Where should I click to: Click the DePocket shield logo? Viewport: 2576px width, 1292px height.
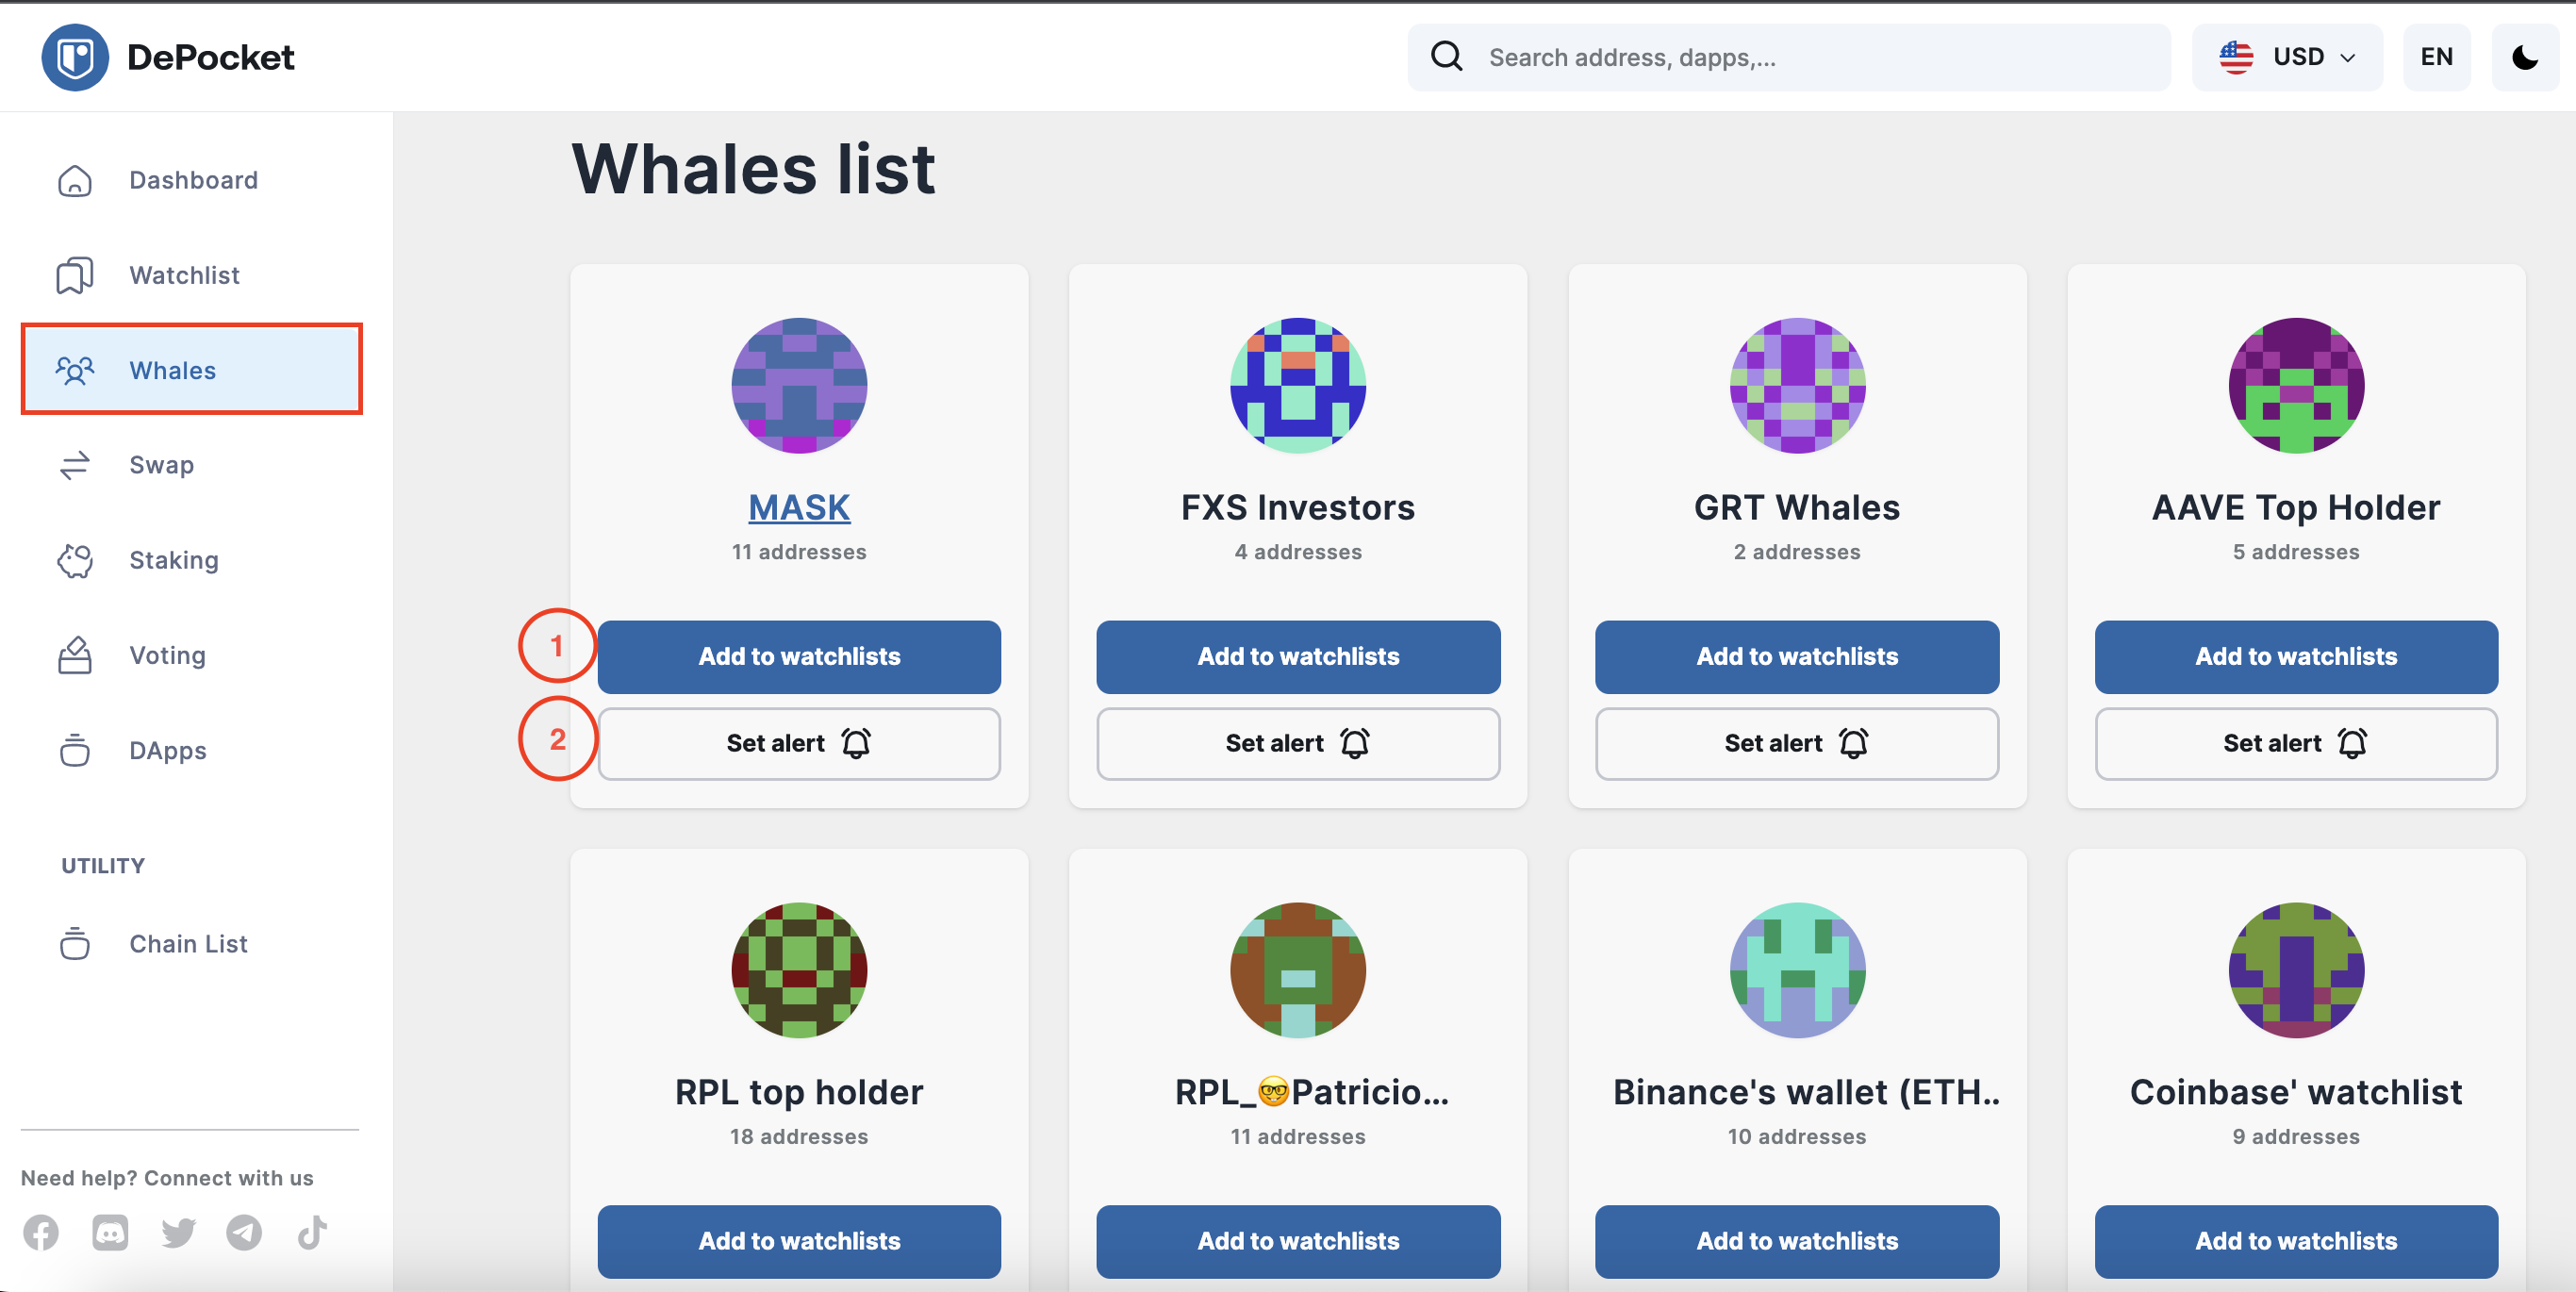point(75,57)
